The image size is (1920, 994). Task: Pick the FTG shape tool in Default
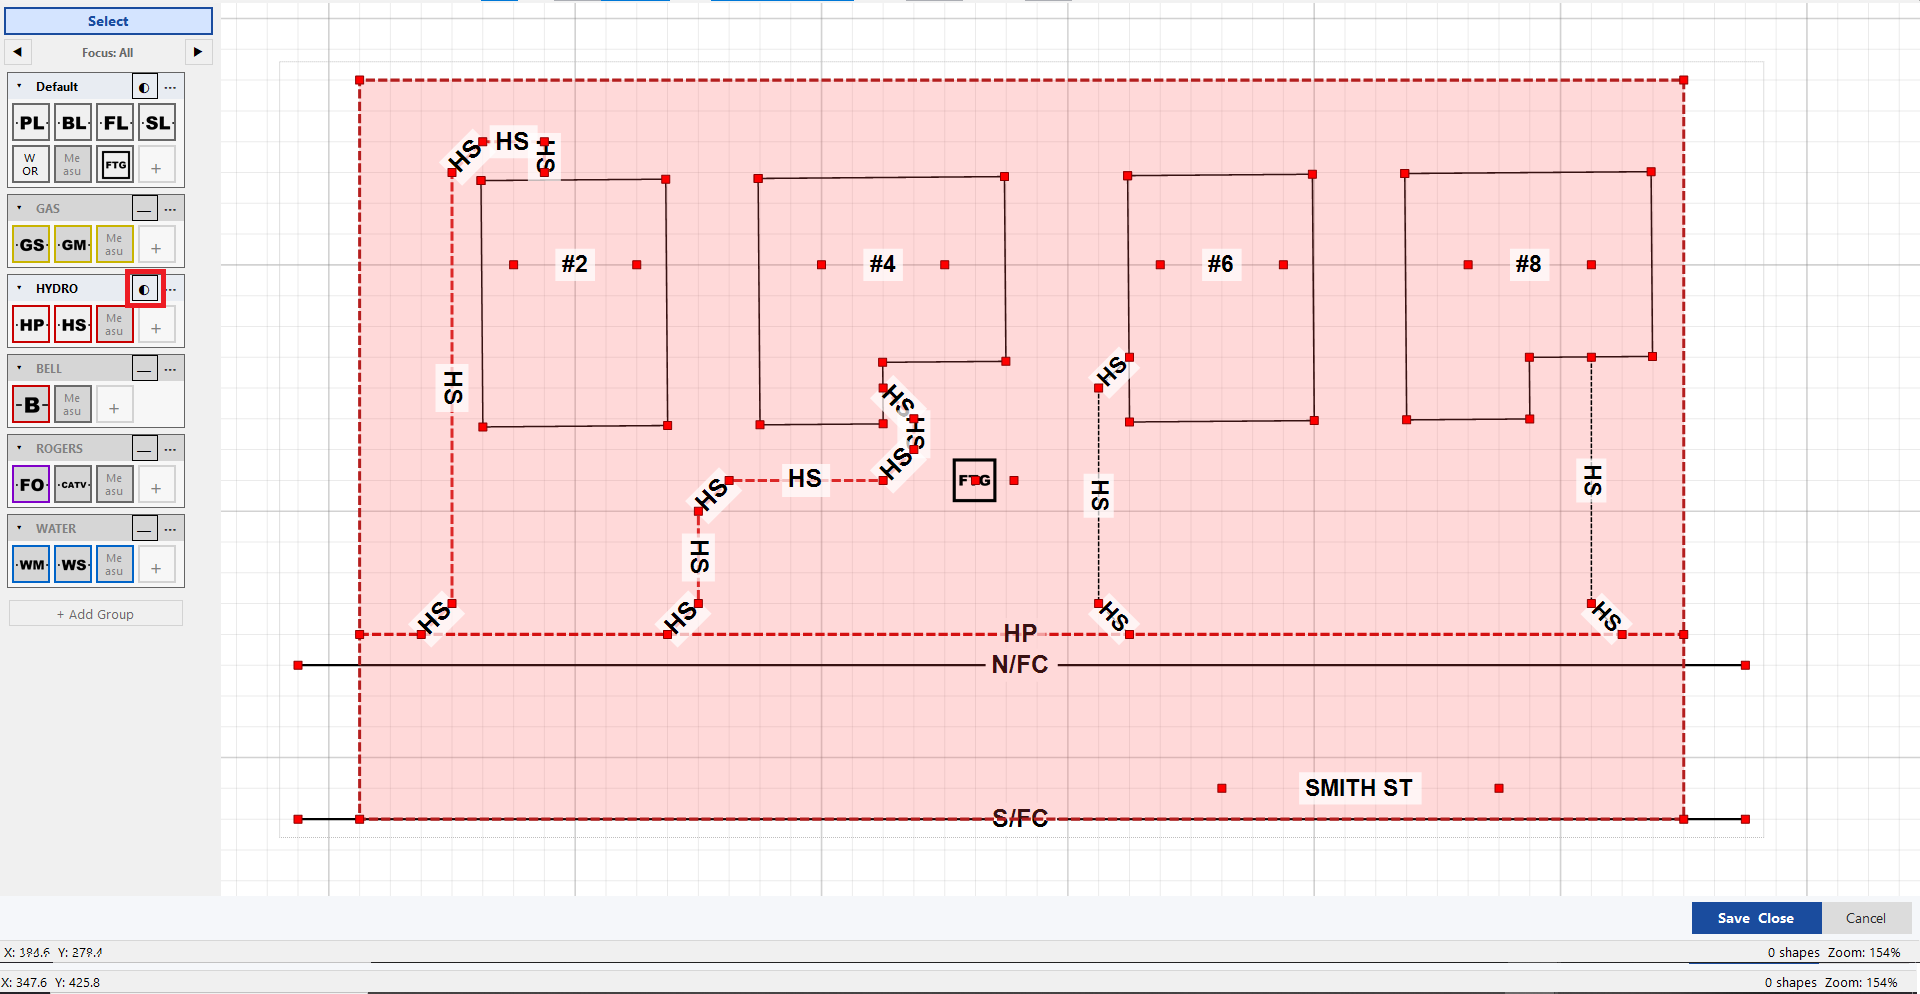point(115,164)
